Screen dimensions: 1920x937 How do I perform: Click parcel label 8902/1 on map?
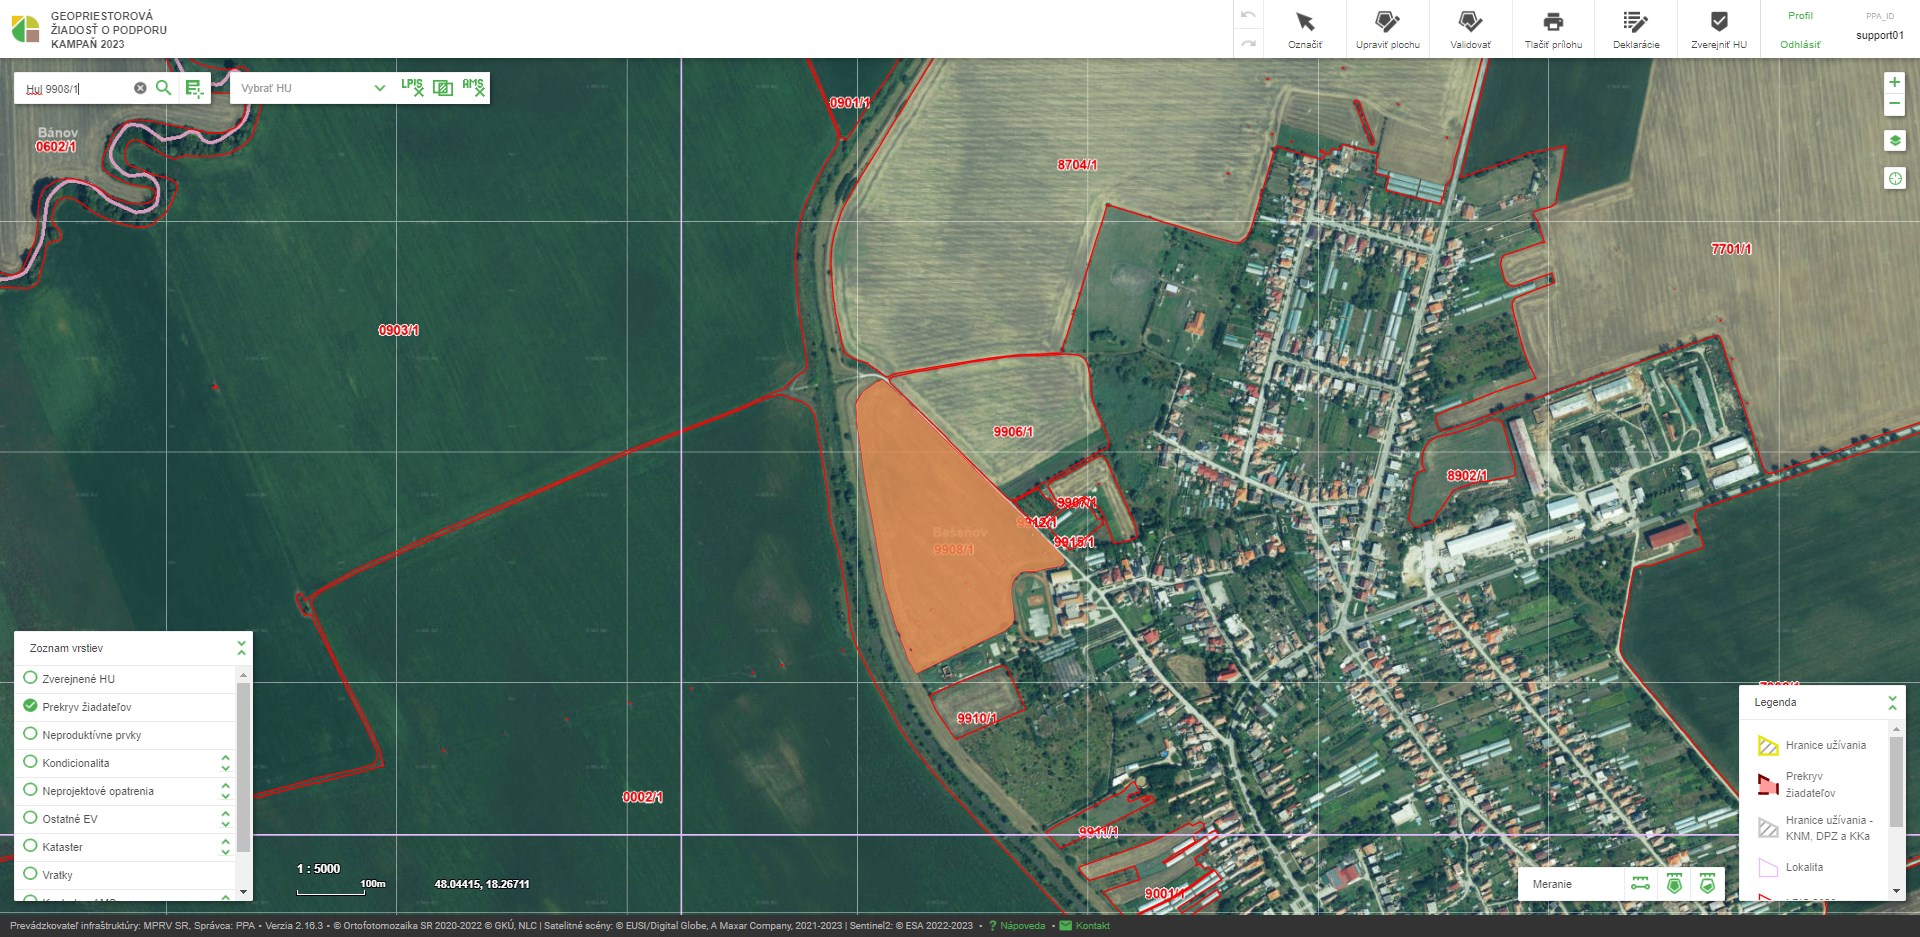point(1467,475)
